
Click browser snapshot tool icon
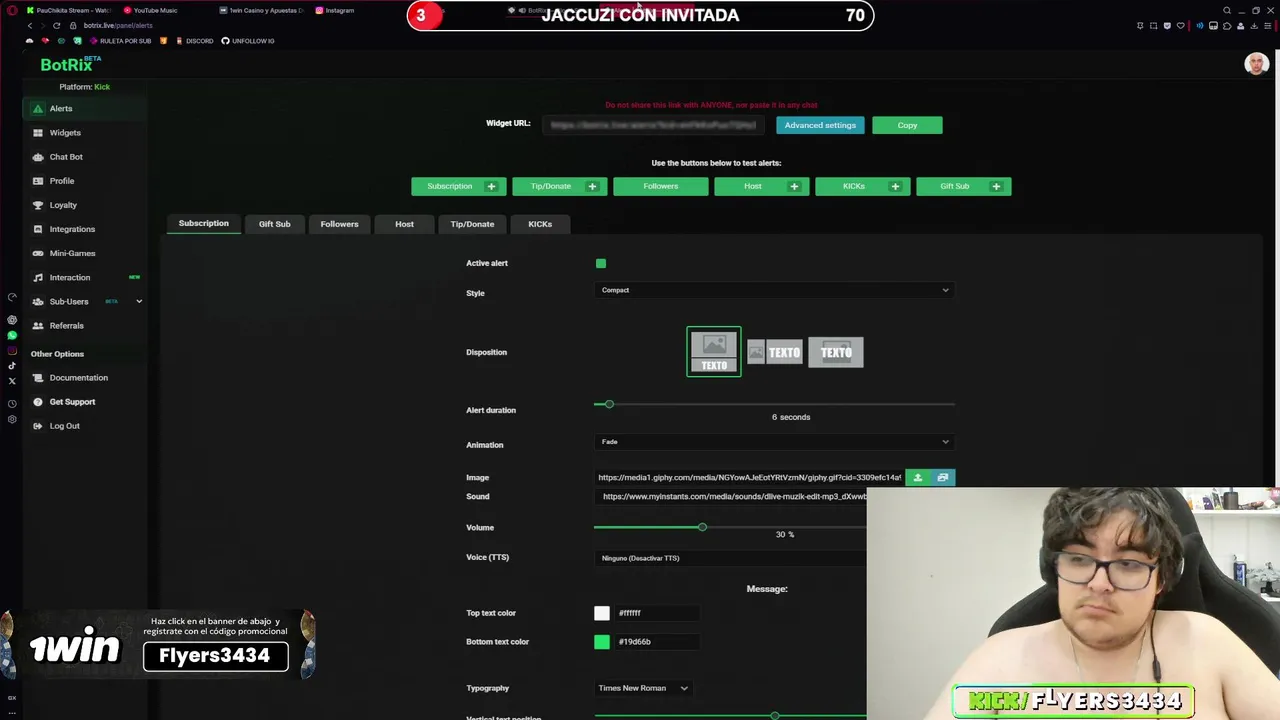pyautogui.click(x=1153, y=26)
